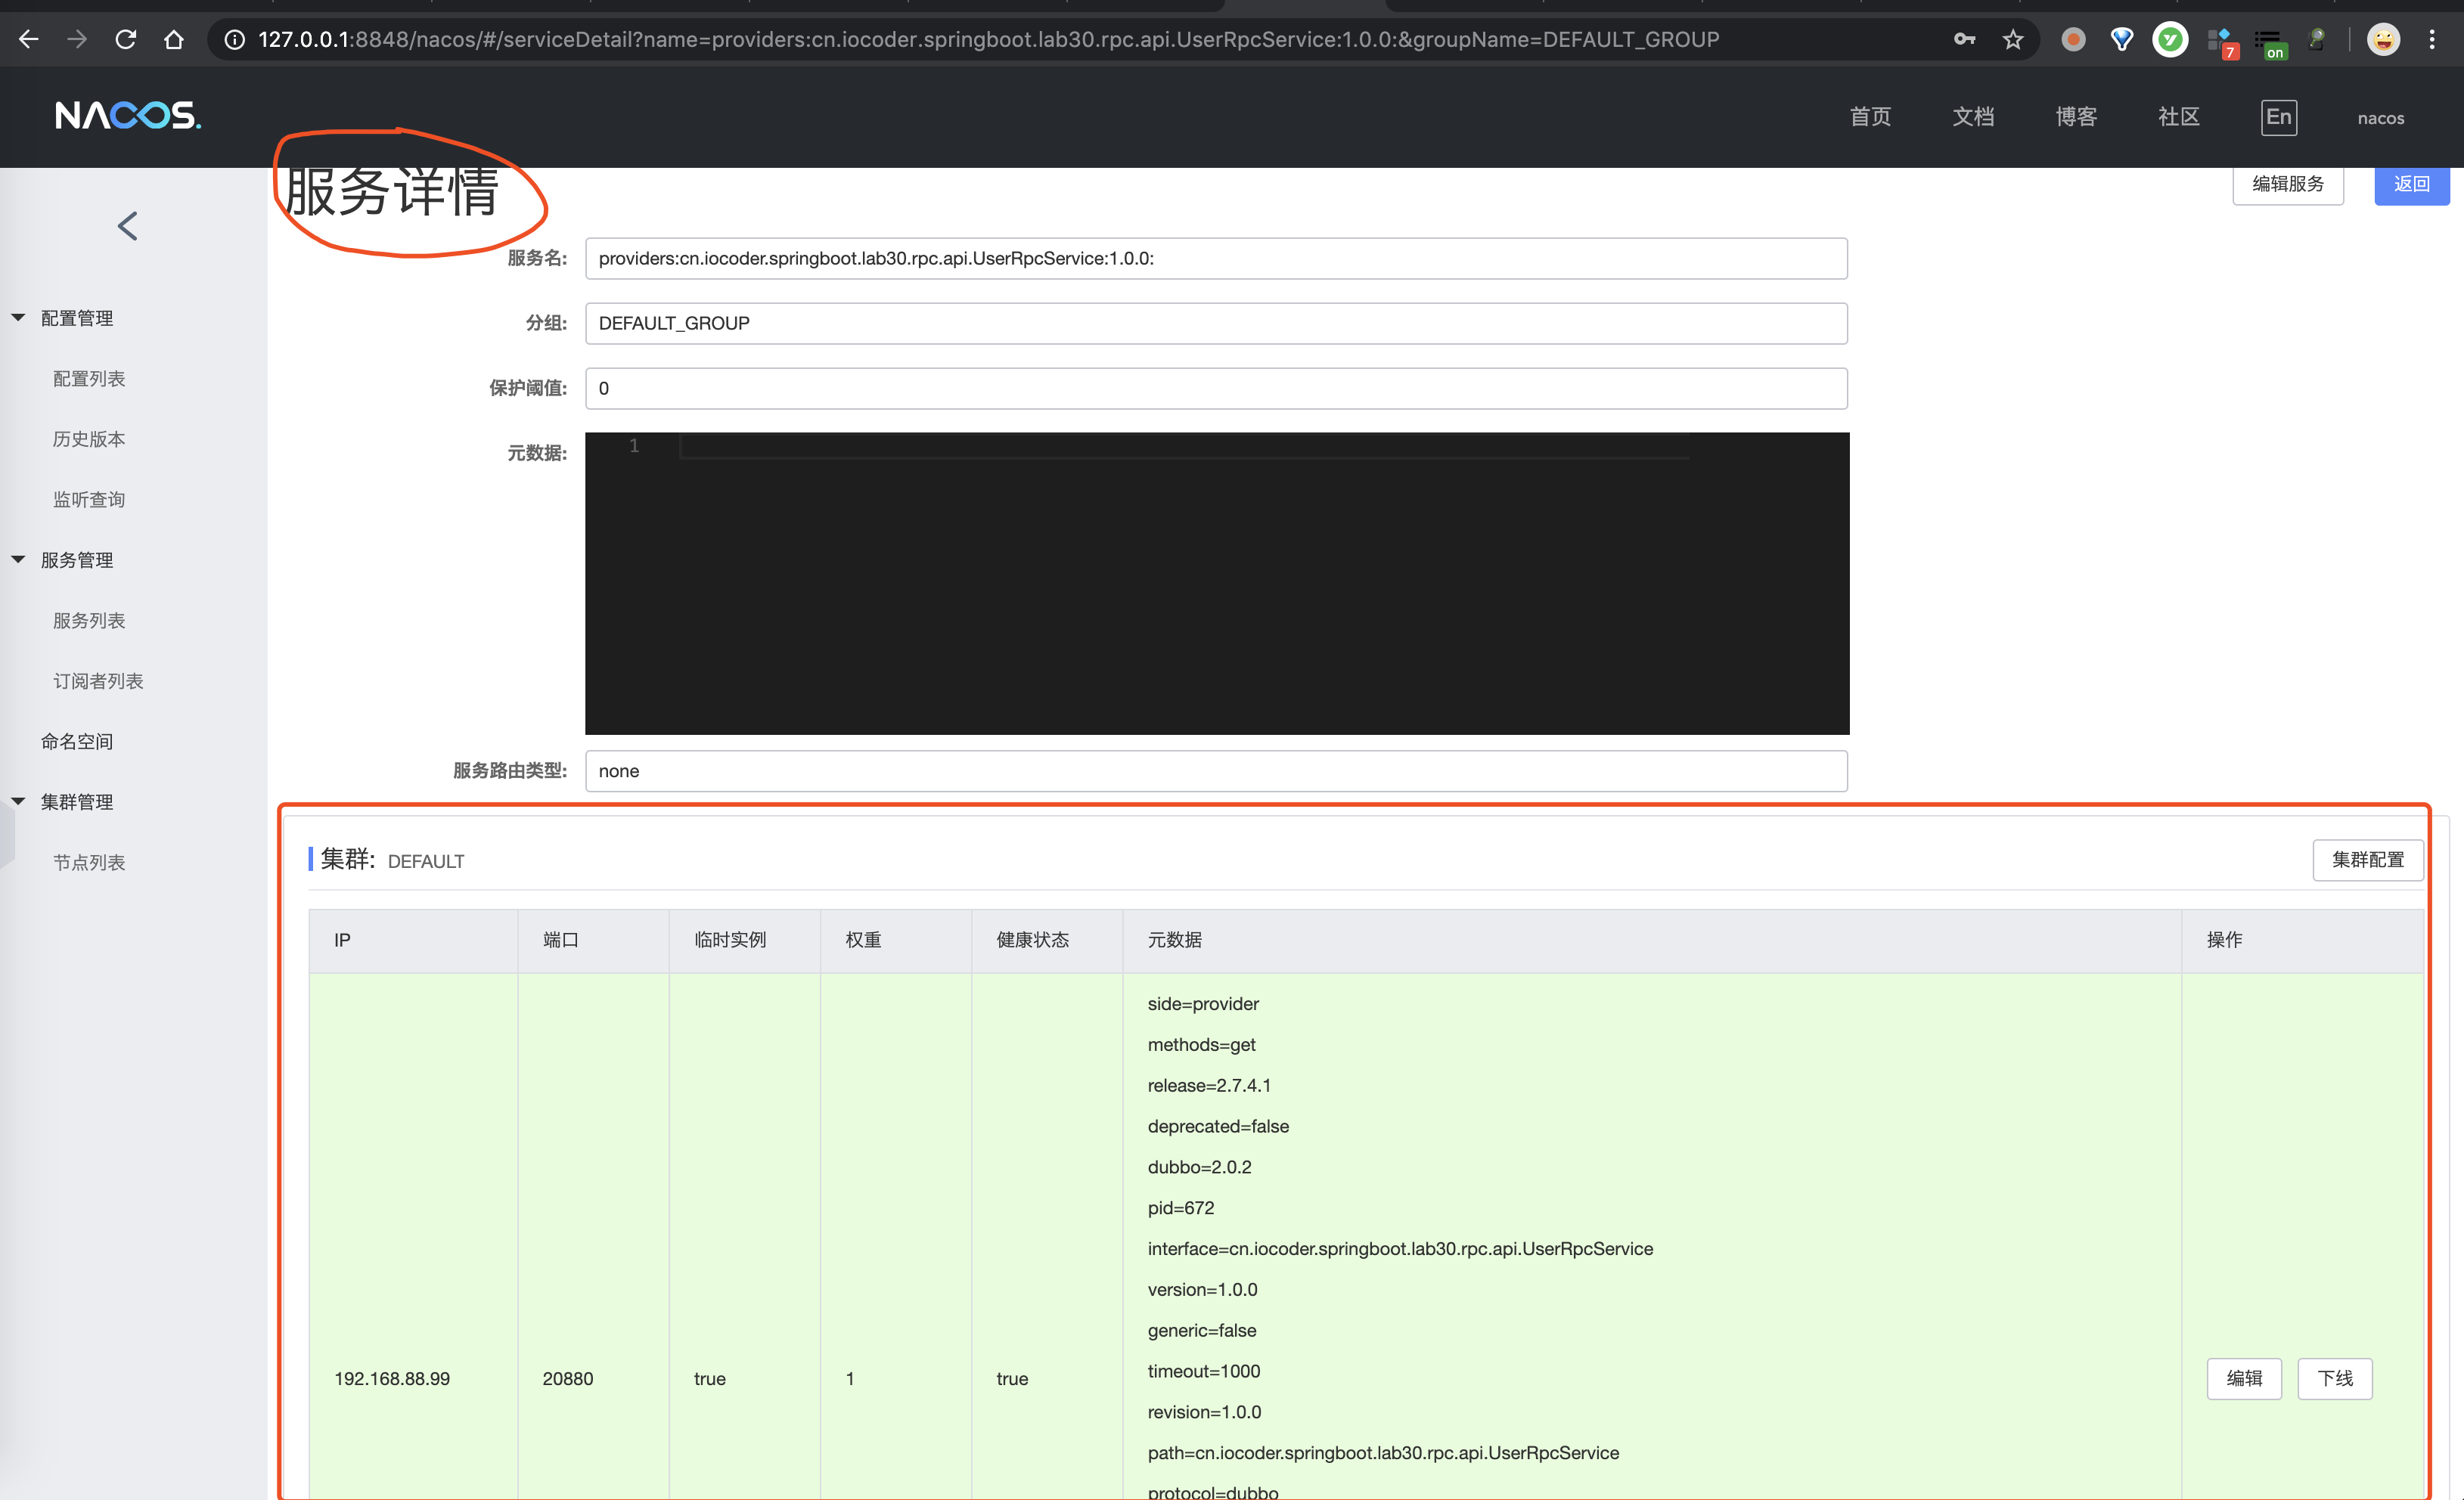
Task: Click into the 保护阈值 input field
Action: (1215, 389)
